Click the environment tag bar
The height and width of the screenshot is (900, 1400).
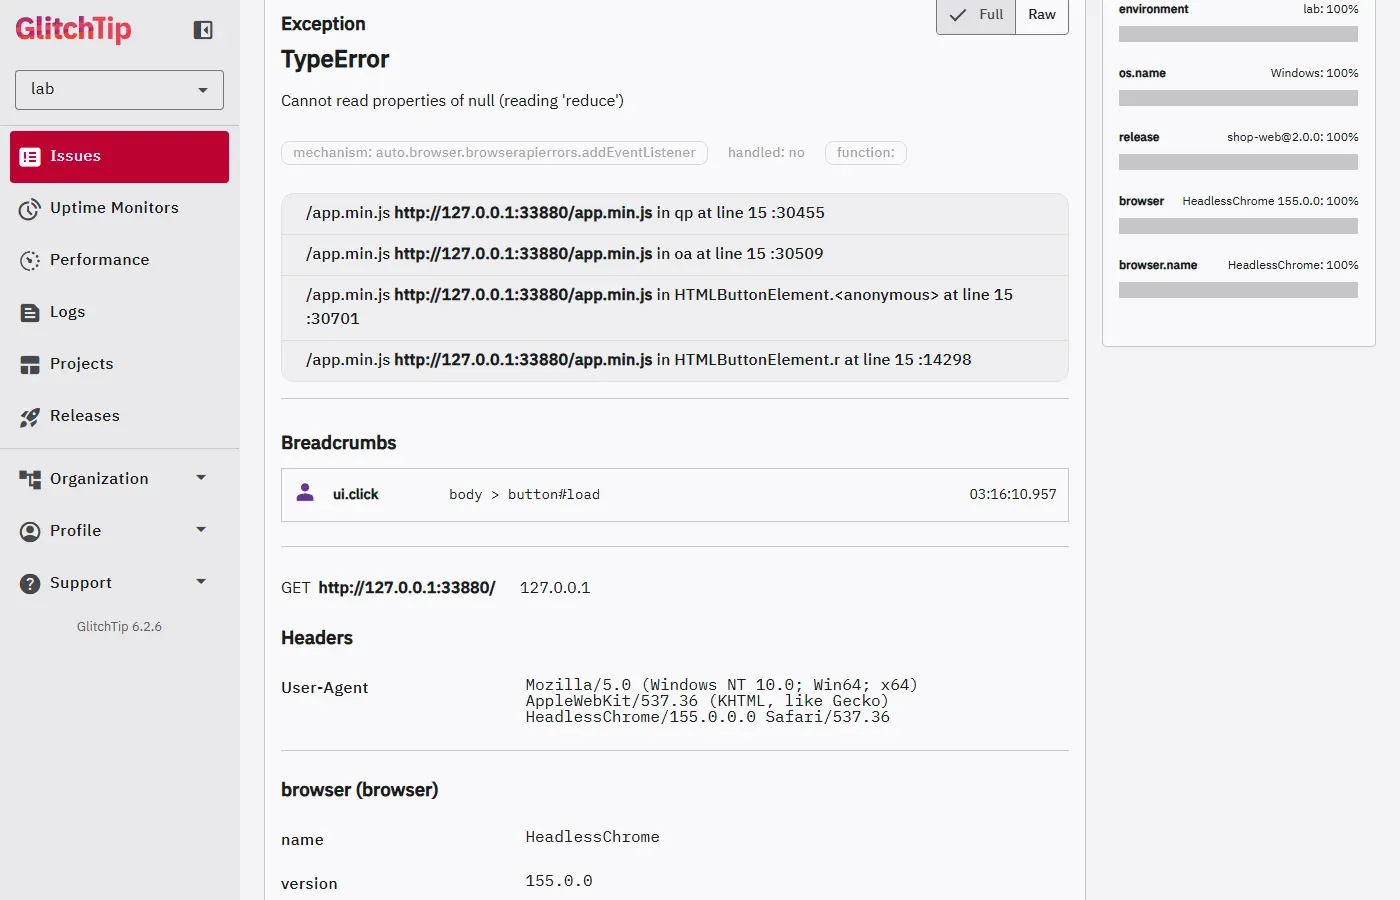(1238, 34)
